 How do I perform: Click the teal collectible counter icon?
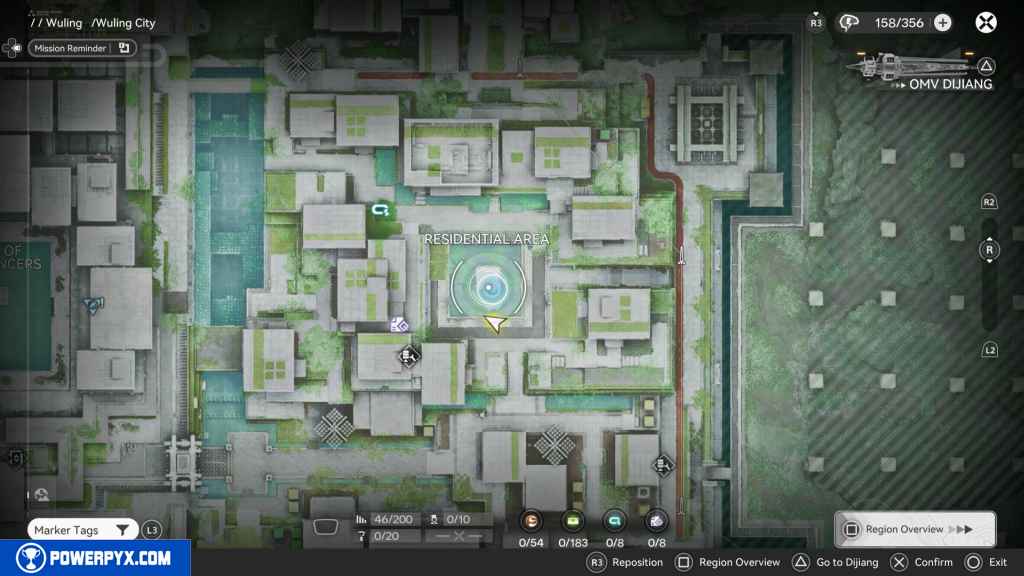point(614,520)
